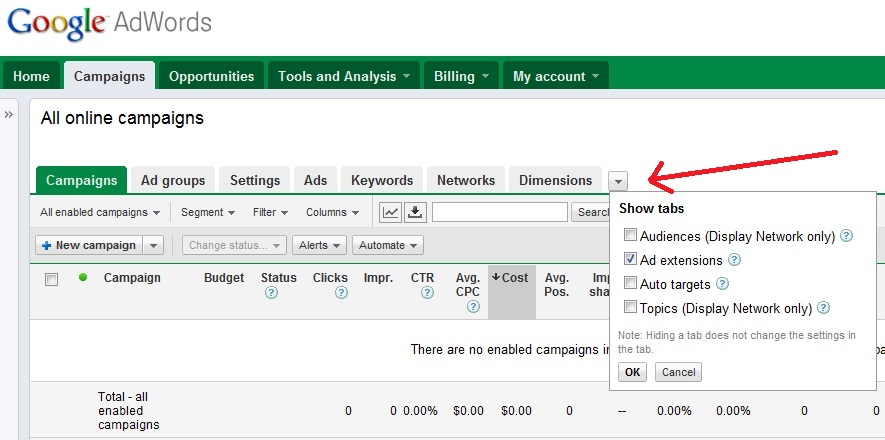The image size is (885, 440).
Task: Open the Opportunities tab
Action: point(211,76)
